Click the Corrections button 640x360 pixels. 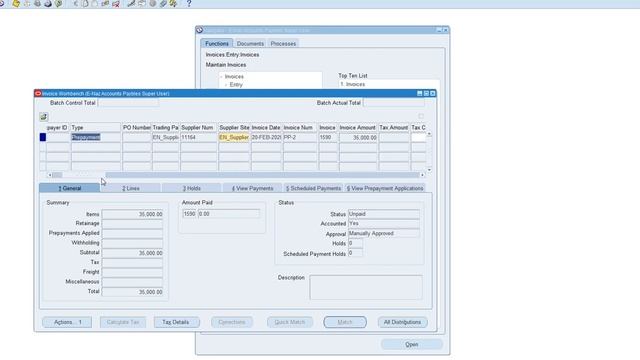232,322
